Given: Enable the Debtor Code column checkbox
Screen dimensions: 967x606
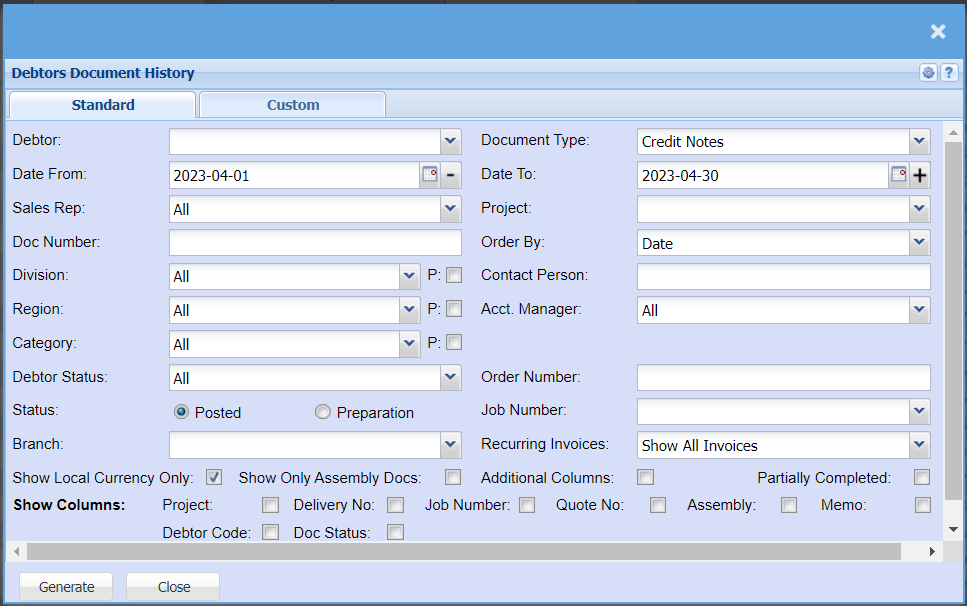Looking at the screenshot, I should click(x=270, y=532).
